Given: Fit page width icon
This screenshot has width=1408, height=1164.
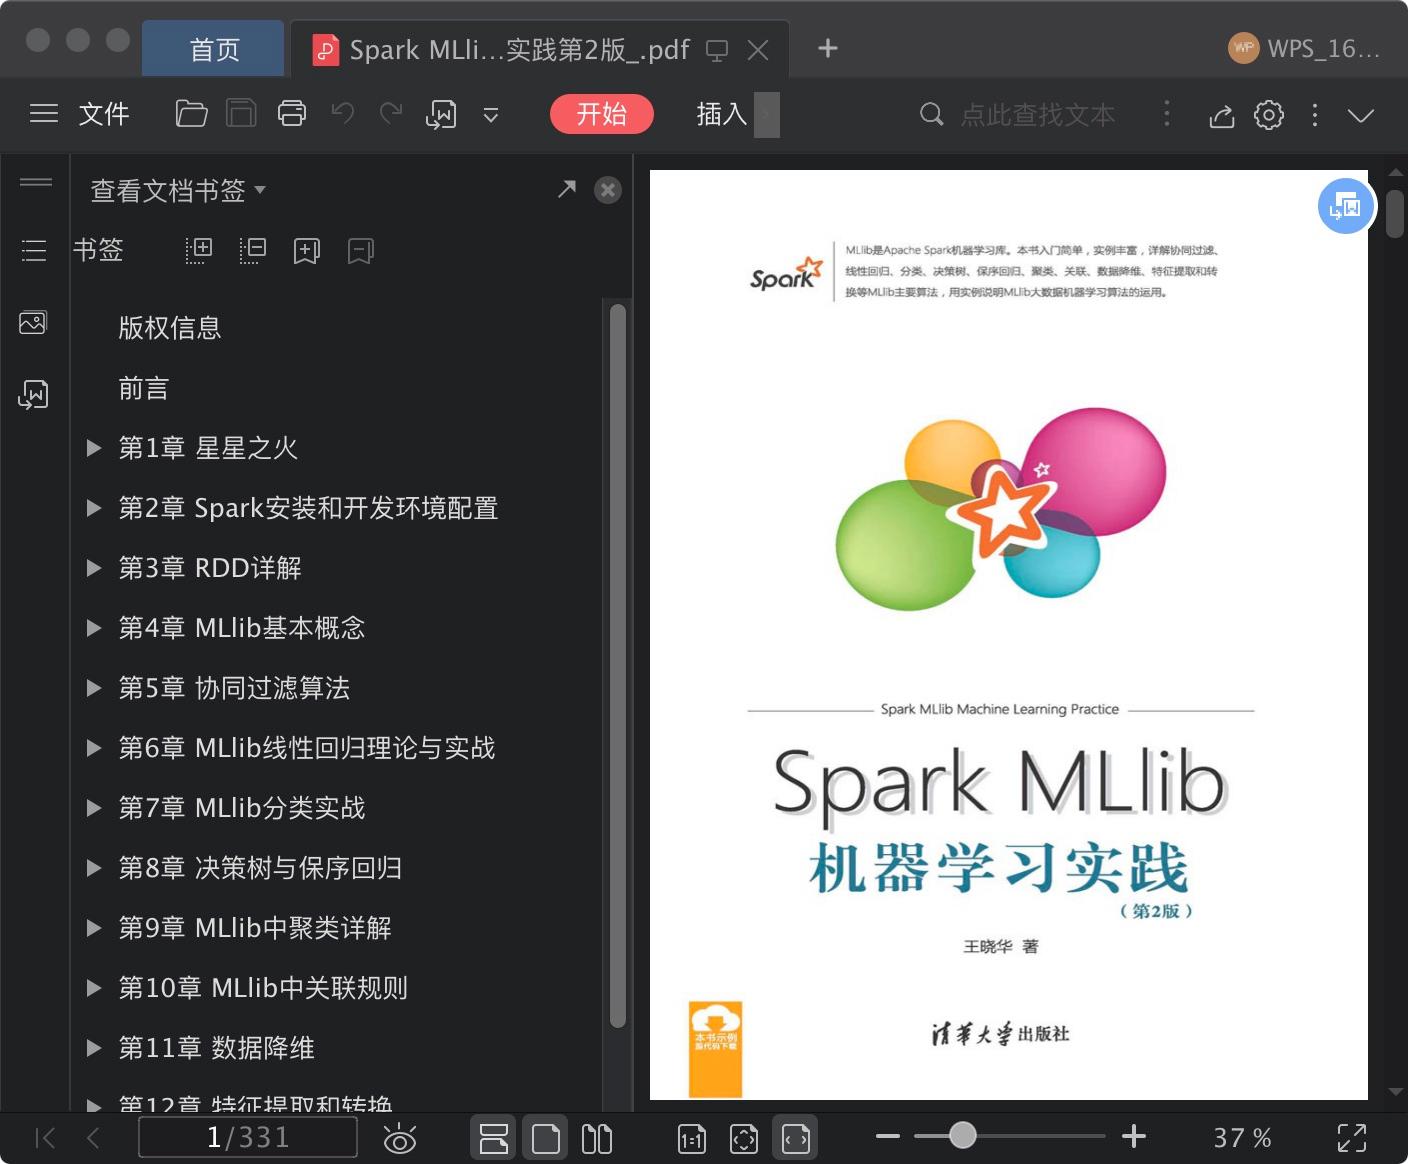Looking at the screenshot, I should pos(796,1138).
